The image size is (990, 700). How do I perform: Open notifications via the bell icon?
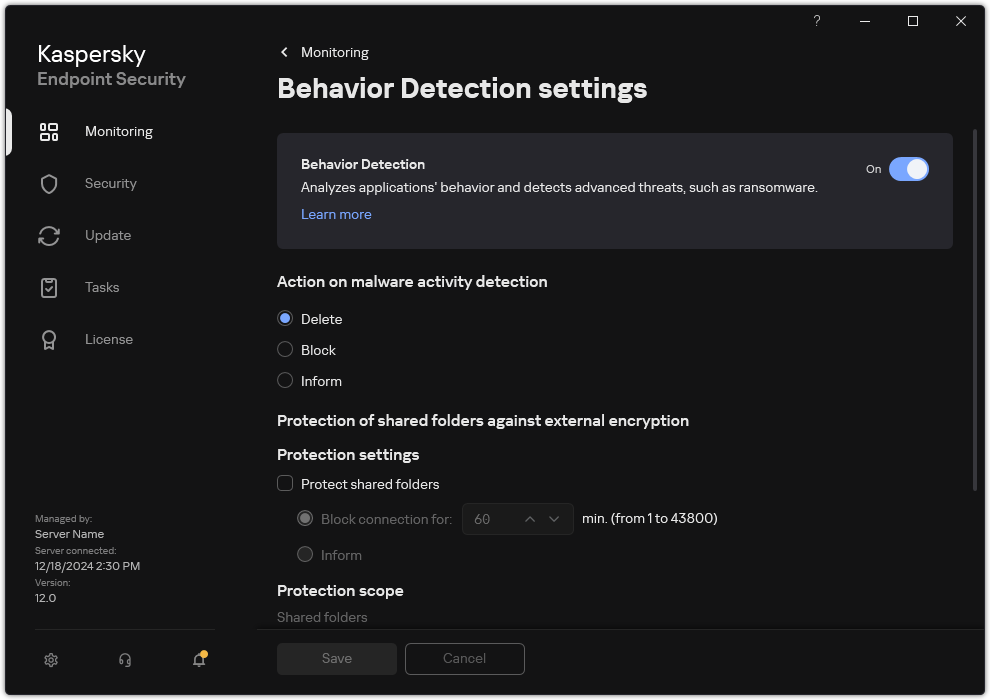point(198,661)
